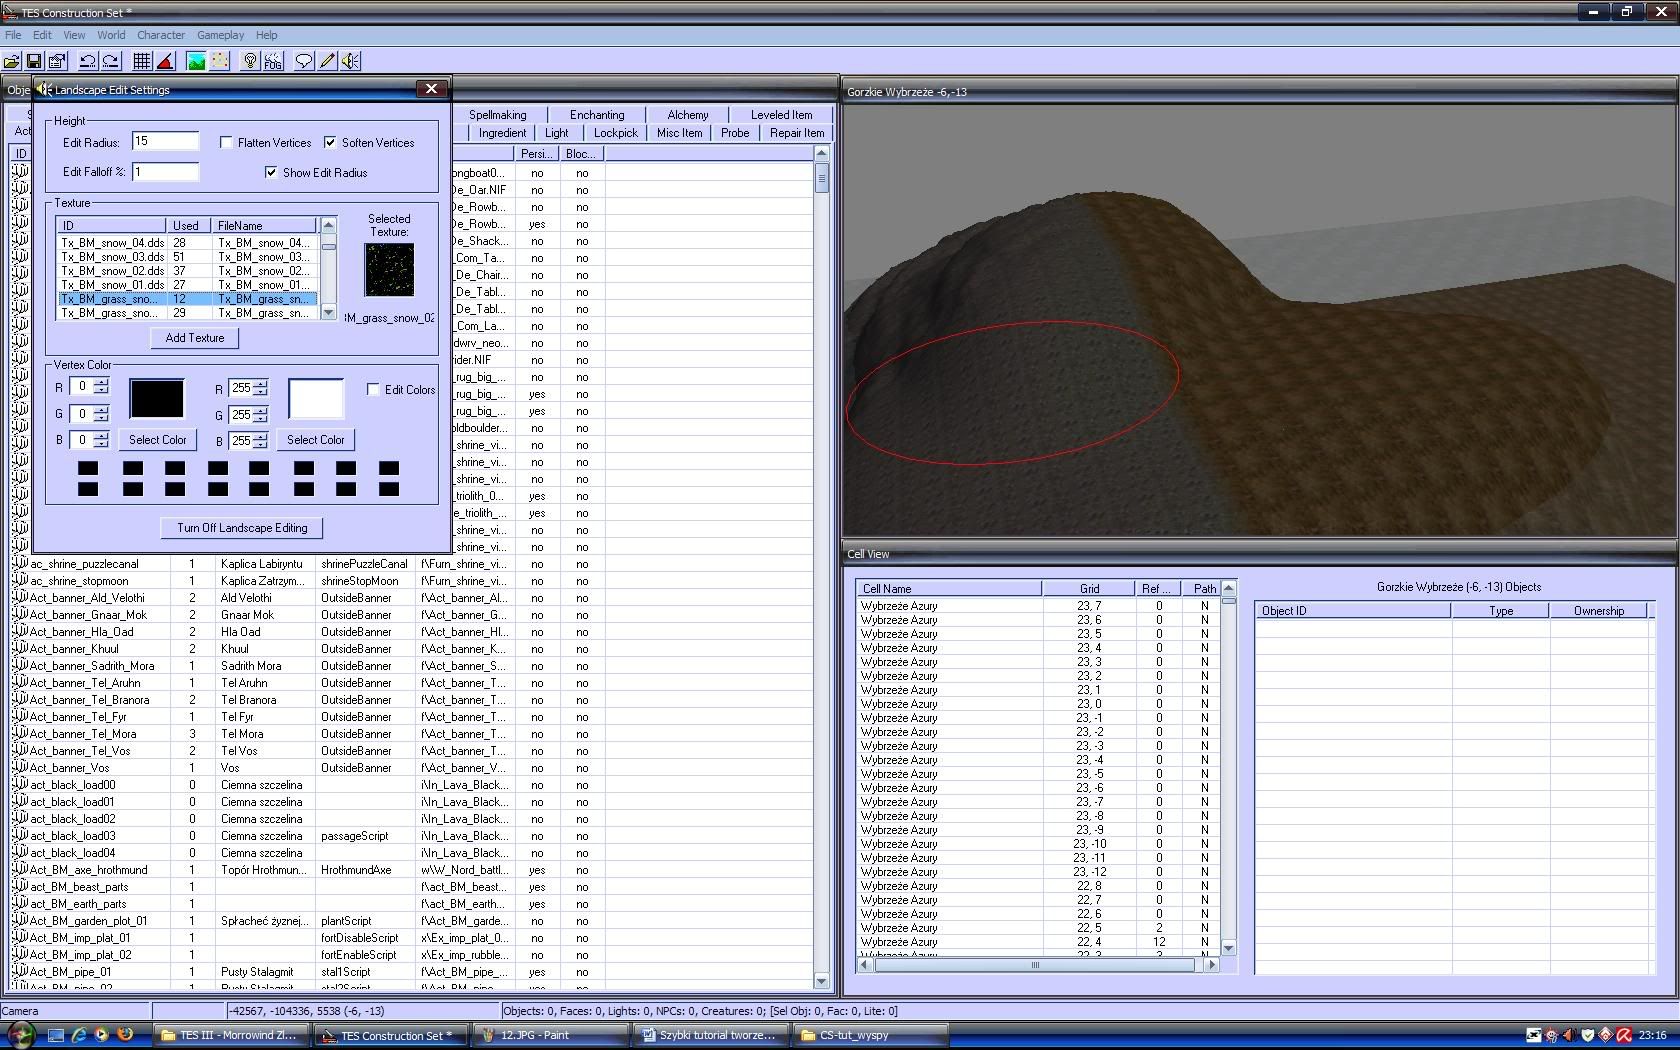Viewport: 1680px width, 1050px height.
Task: Select the Tx_BM_snow_02.dds texture row
Action: (187, 271)
